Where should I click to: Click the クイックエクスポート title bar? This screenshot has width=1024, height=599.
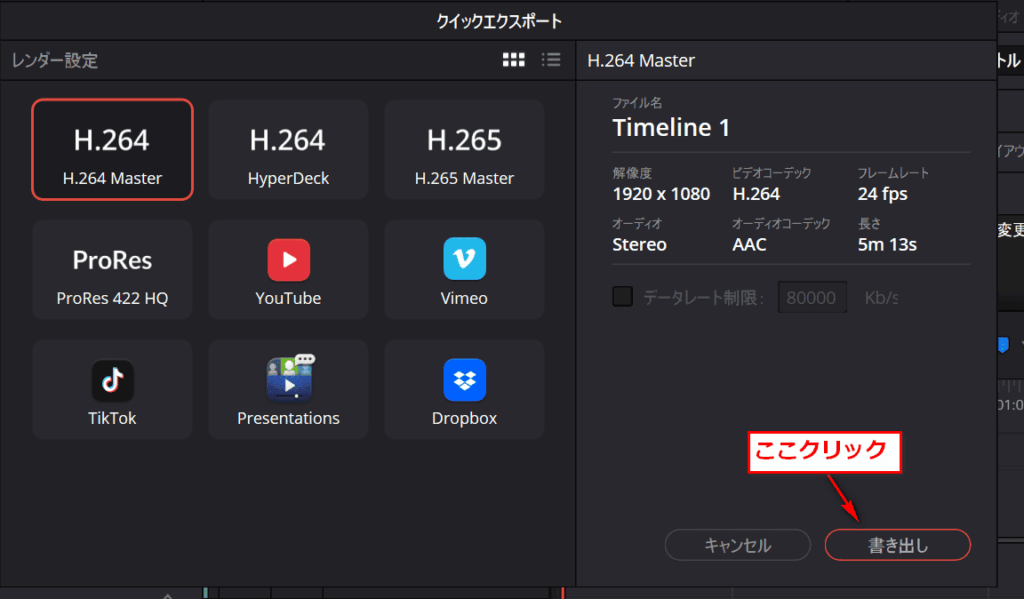point(499,20)
